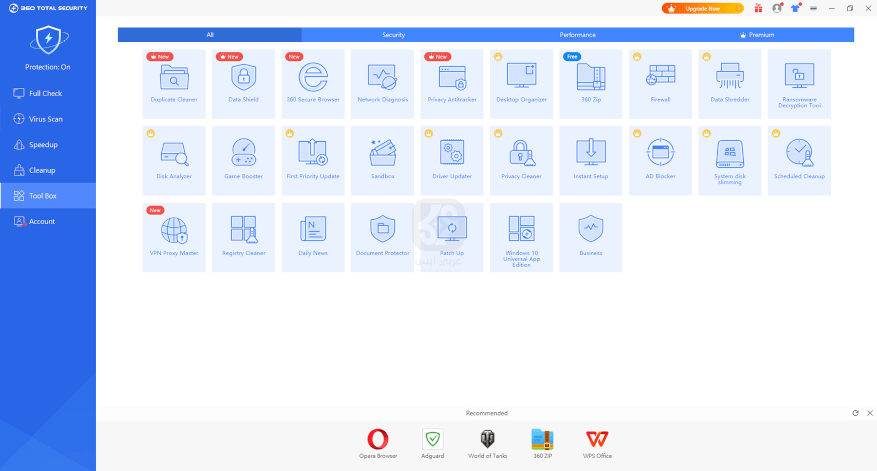Open Cleanup in the sidebar

48,170
